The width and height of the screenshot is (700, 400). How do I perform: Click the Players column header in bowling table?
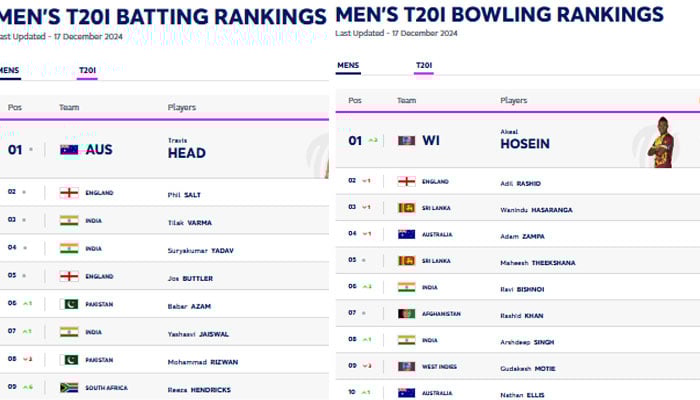[x=513, y=100]
